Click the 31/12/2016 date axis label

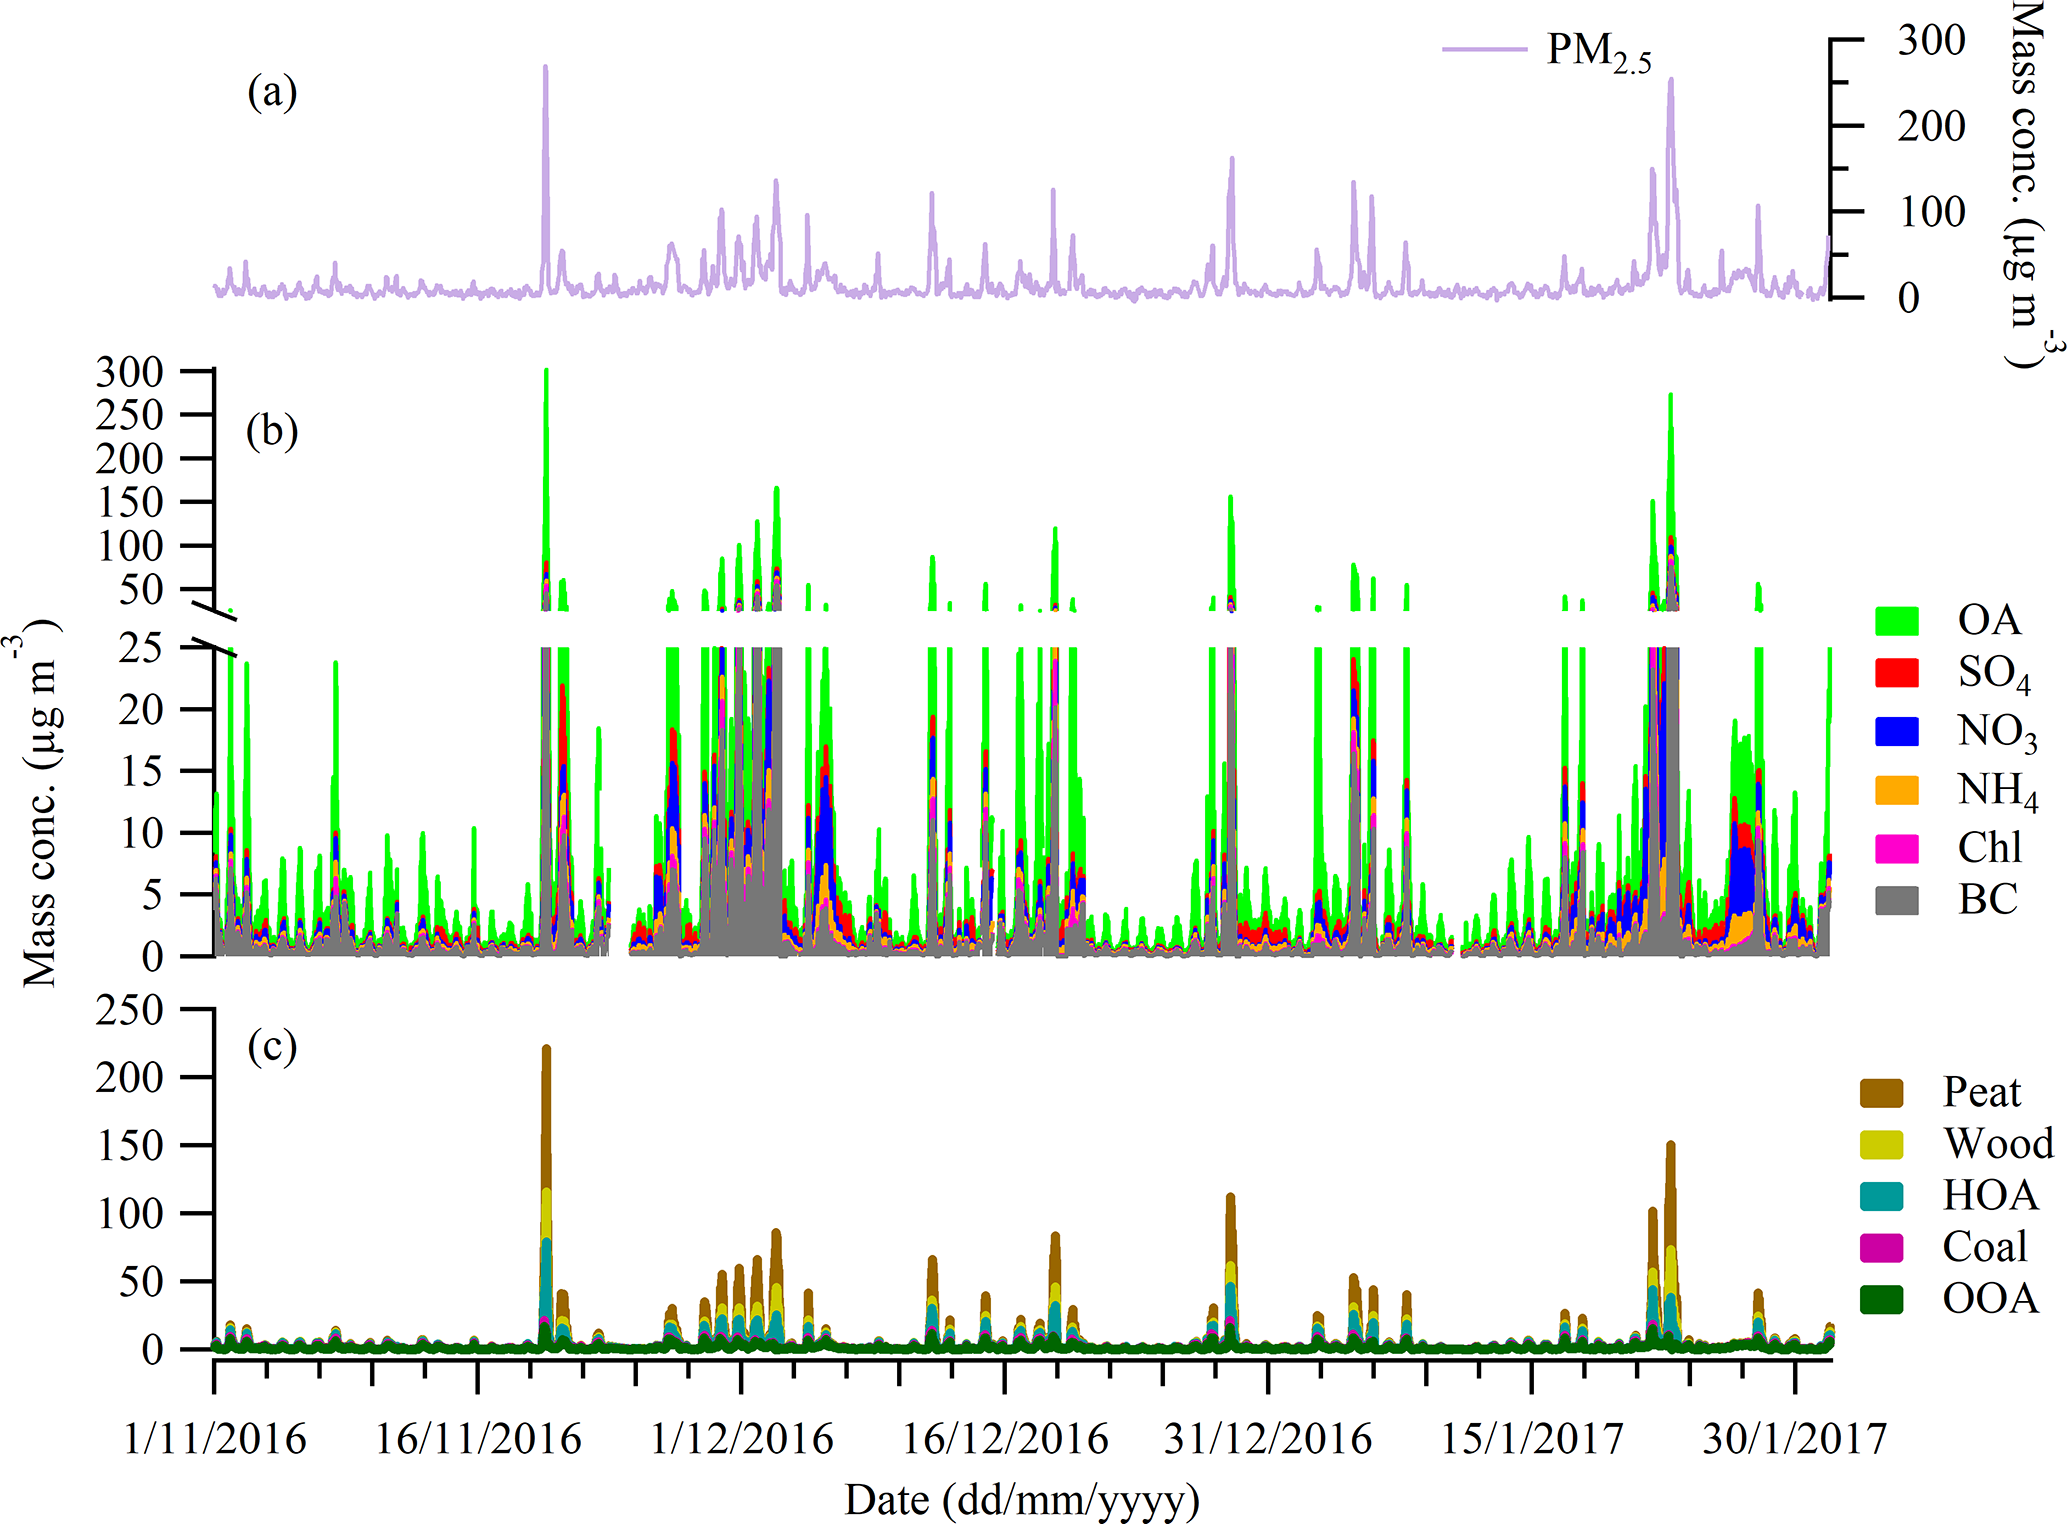click(x=1268, y=1440)
